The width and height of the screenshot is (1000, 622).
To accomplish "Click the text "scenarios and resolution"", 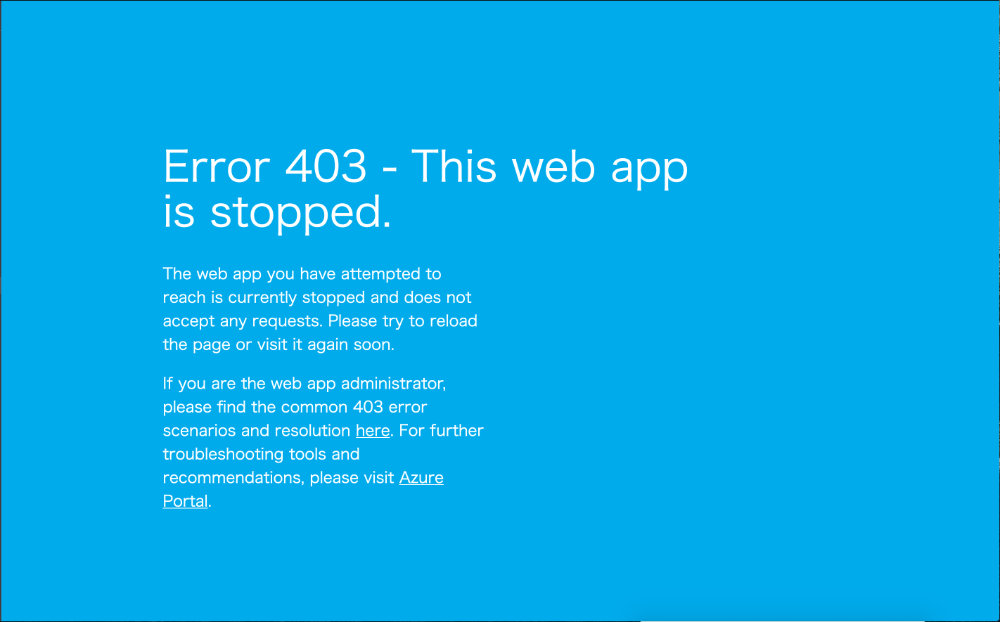I will point(256,431).
